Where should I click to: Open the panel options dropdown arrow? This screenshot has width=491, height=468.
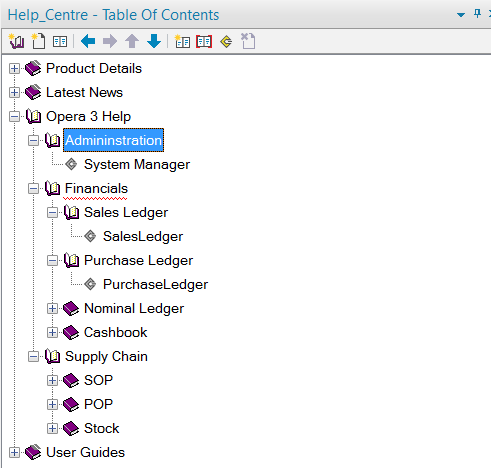[461, 15]
